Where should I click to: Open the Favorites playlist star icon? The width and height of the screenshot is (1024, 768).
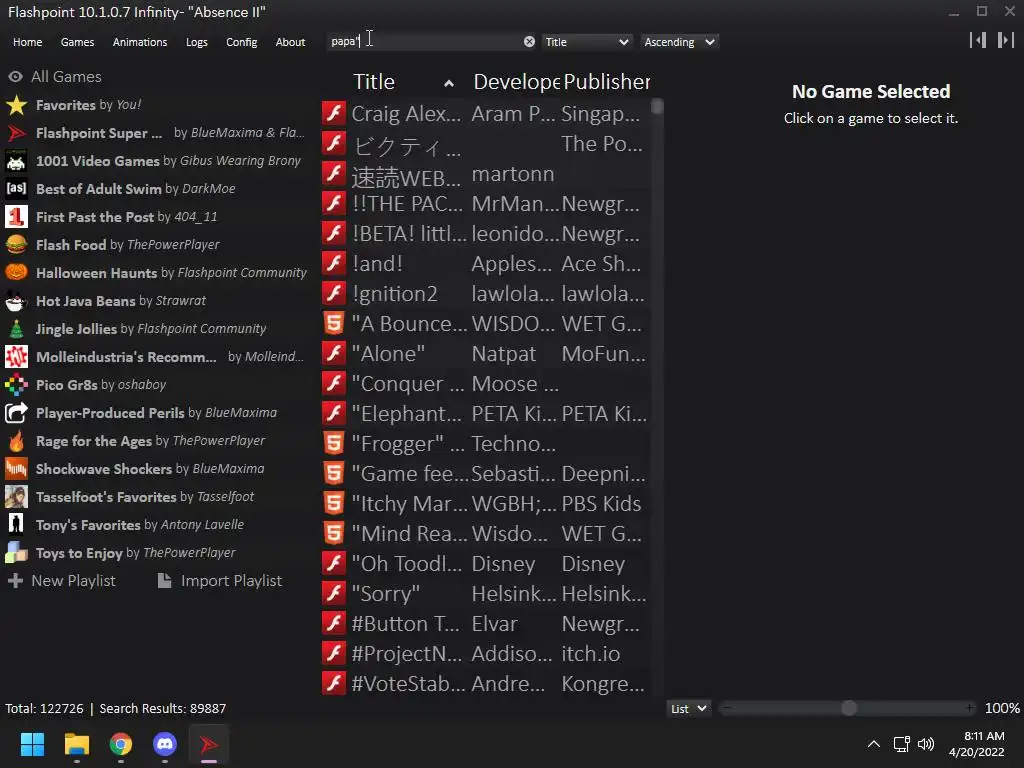[16, 105]
